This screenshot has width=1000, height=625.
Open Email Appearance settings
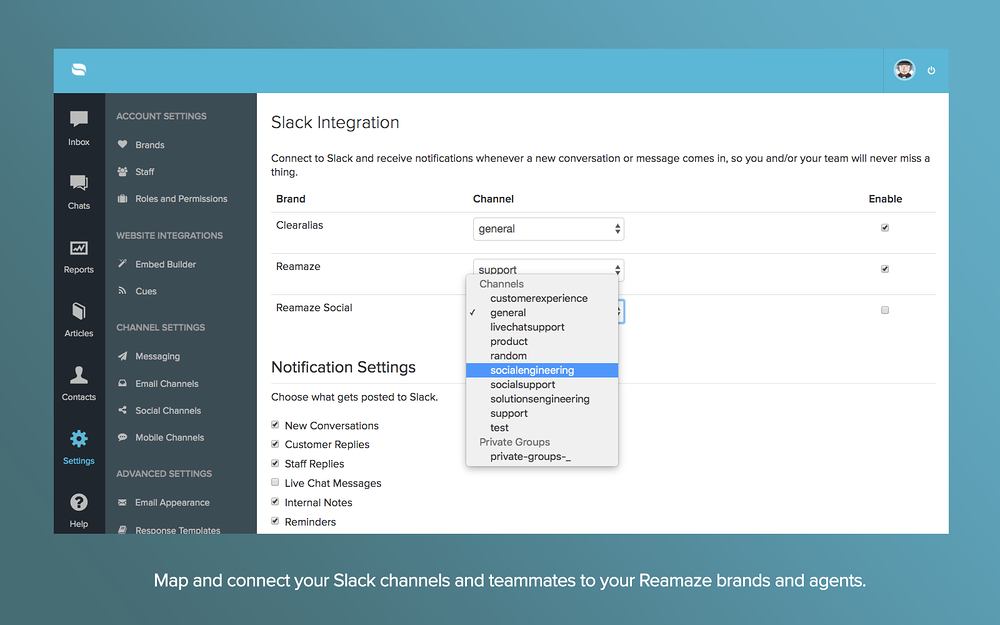(172, 503)
